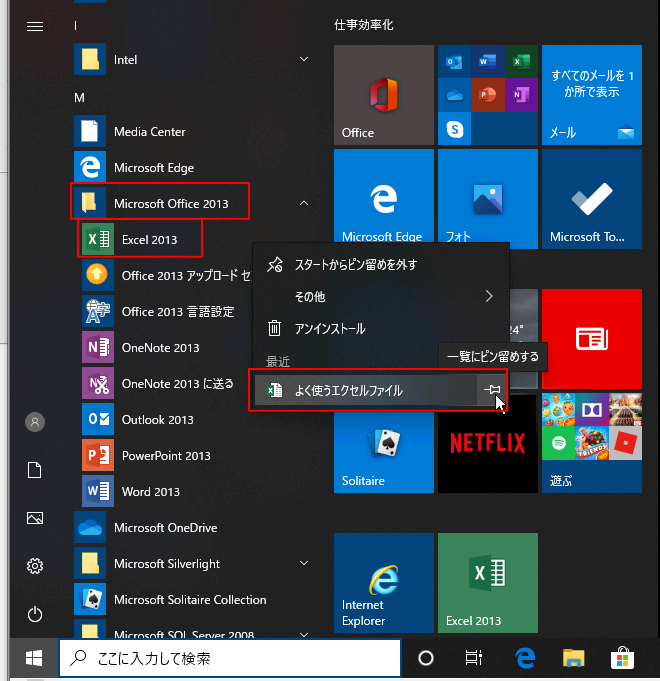Focus the ここに入力して検索 search box
The height and width of the screenshot is (681, 660).
pyautogui.click(x=230, y=658)
